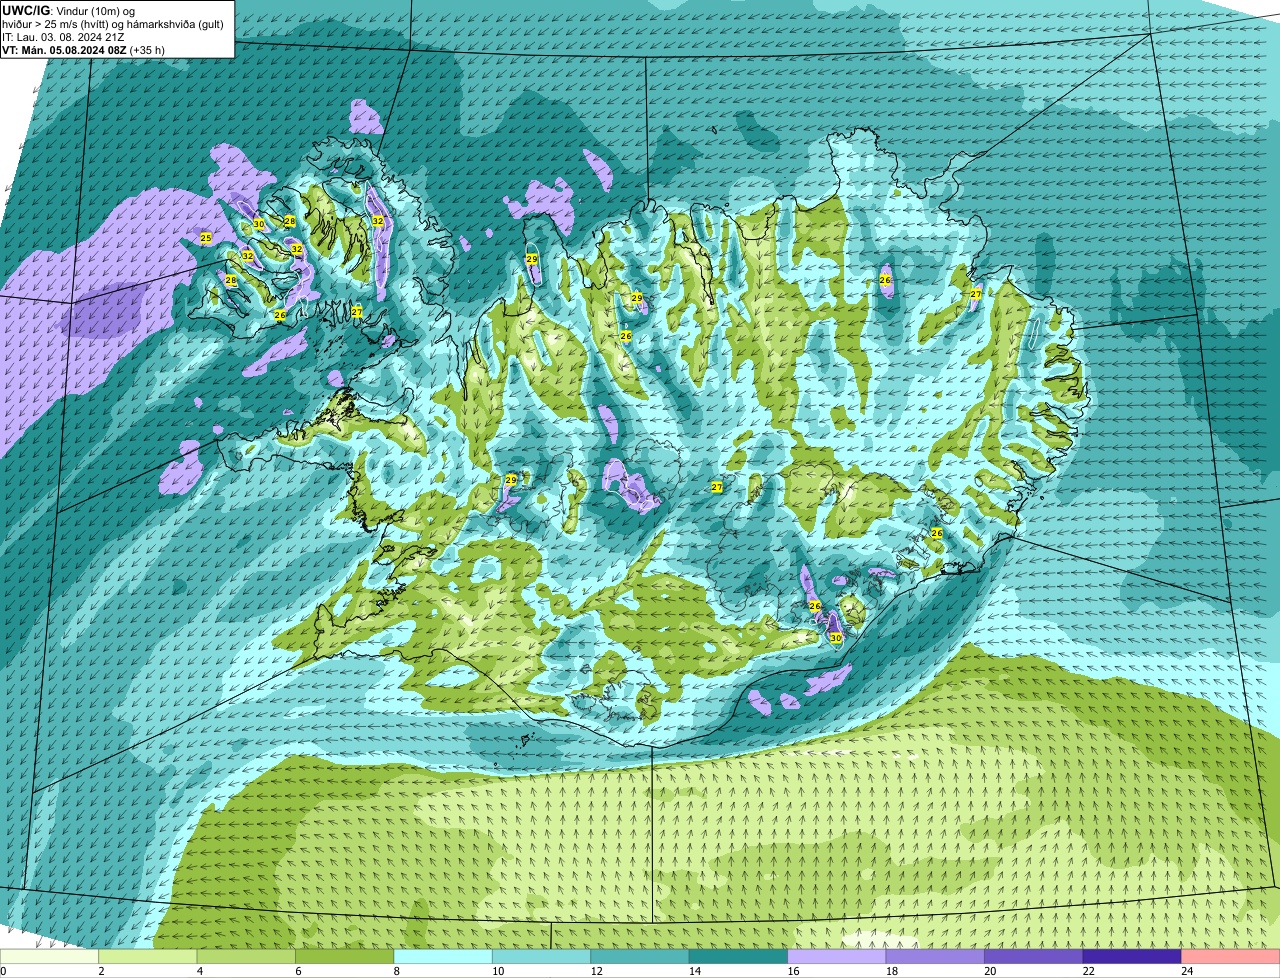The image size is (1280, 978).
Task: Click the yellow gust label 30 by the southeast coast
Action: [x=835, y=637]
